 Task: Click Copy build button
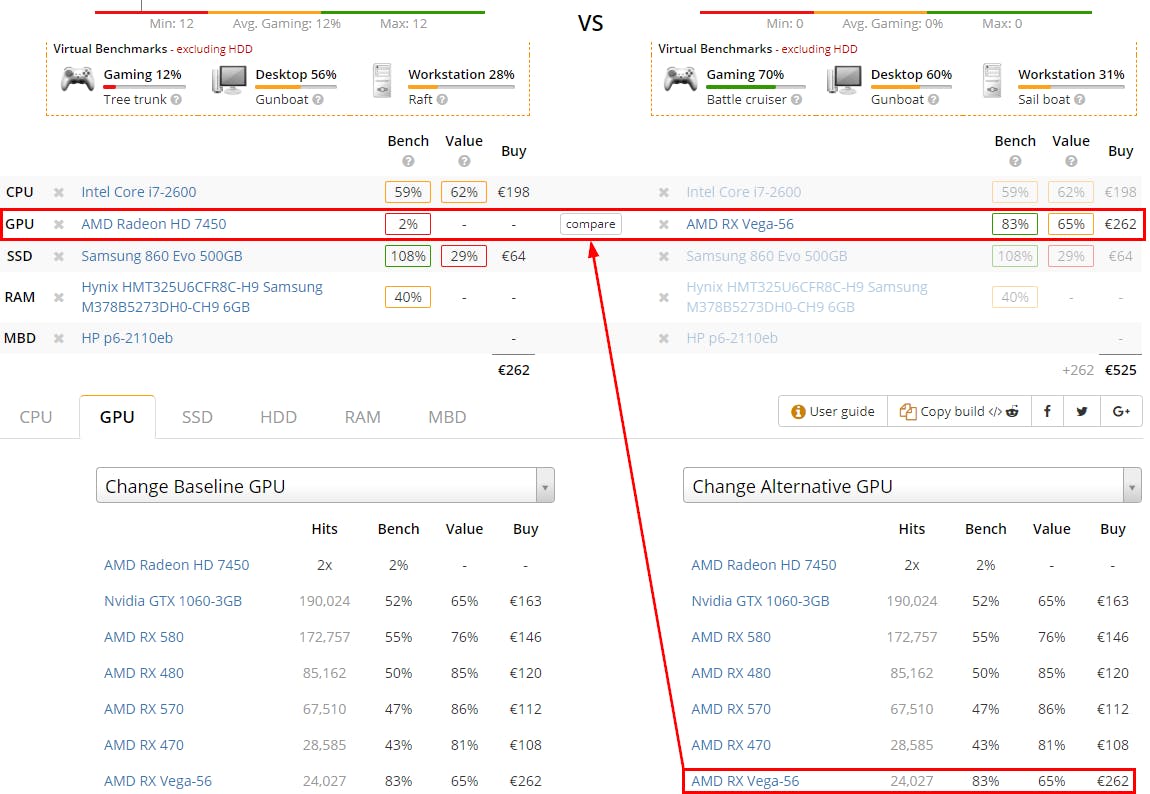959,411
